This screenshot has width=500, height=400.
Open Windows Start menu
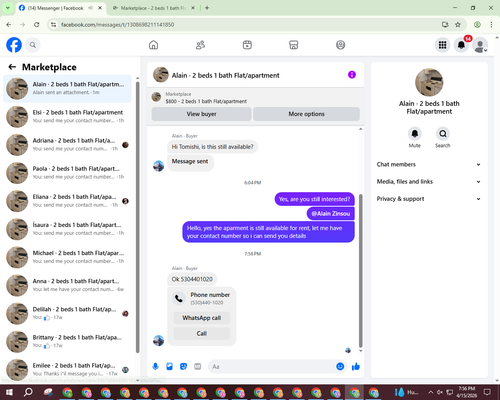tap(9, 392)
